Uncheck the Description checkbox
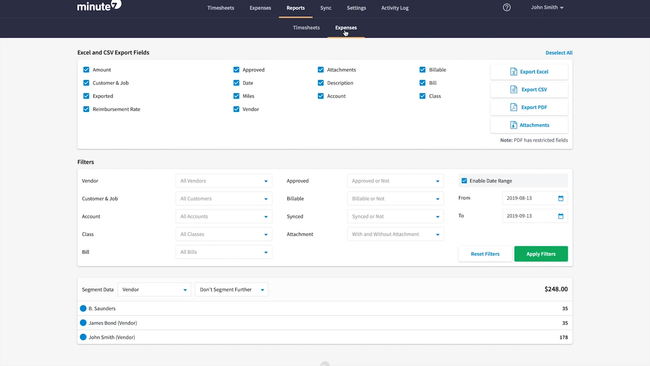 pos(320,83)
